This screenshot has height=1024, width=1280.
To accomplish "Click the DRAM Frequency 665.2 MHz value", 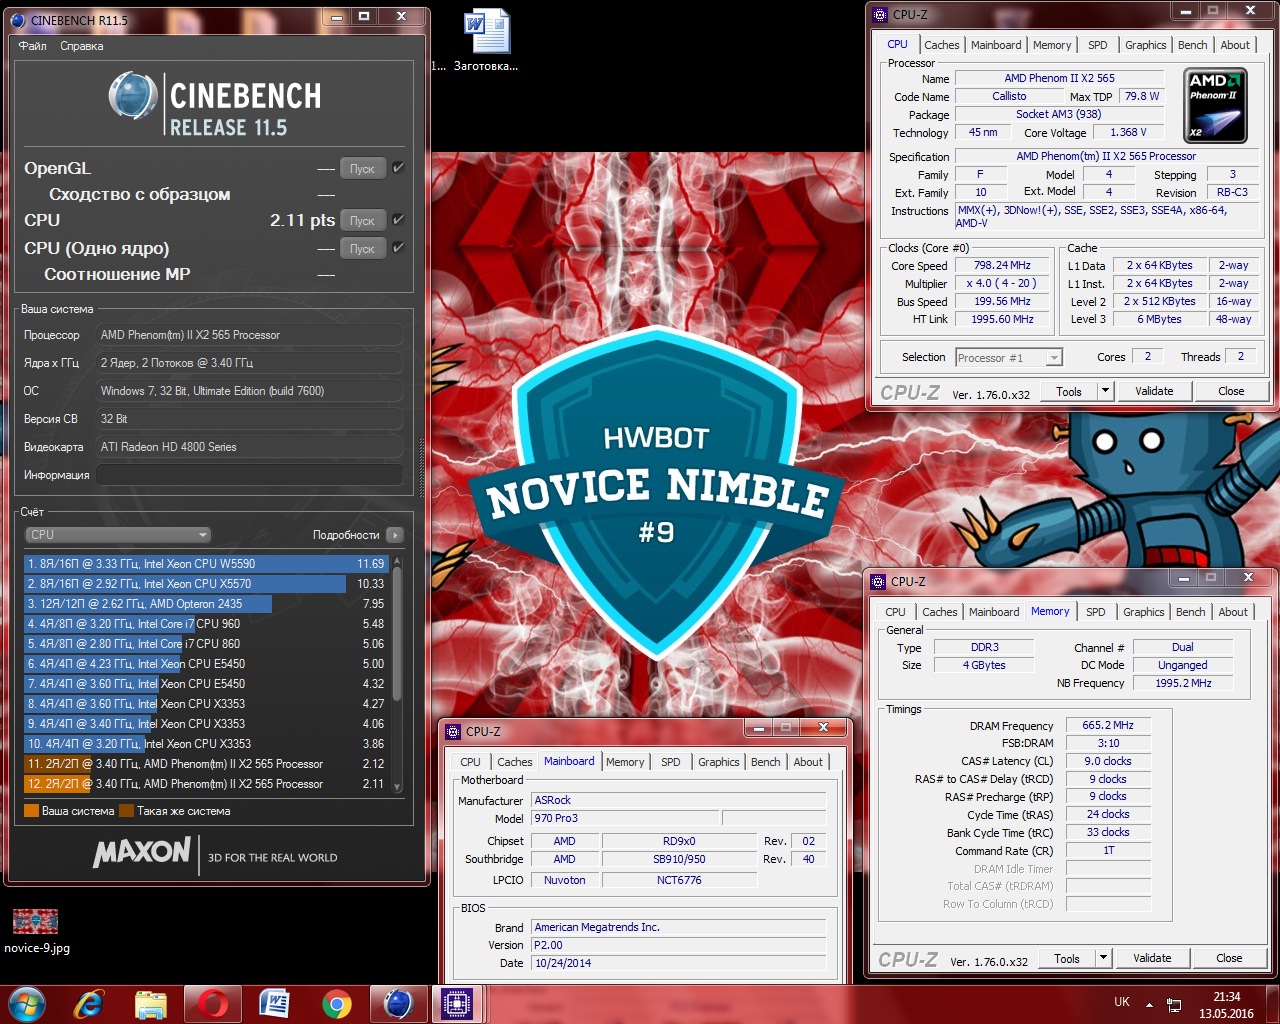I will [x=1108, y=726].
